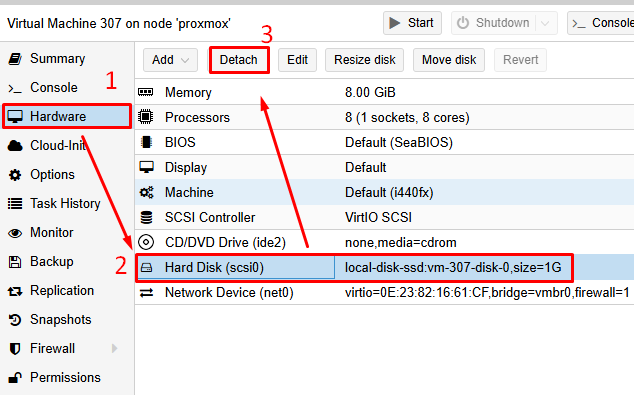Expand the Shutdown options arrow
The width and height of the screenshot is (634, 395).
(x=545, y=23)
